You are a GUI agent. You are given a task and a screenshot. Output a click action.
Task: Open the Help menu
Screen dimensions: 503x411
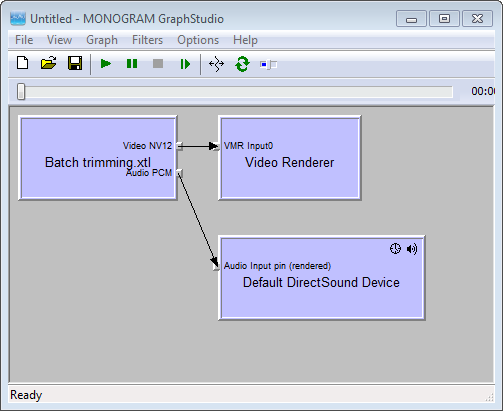pos(245,40)
